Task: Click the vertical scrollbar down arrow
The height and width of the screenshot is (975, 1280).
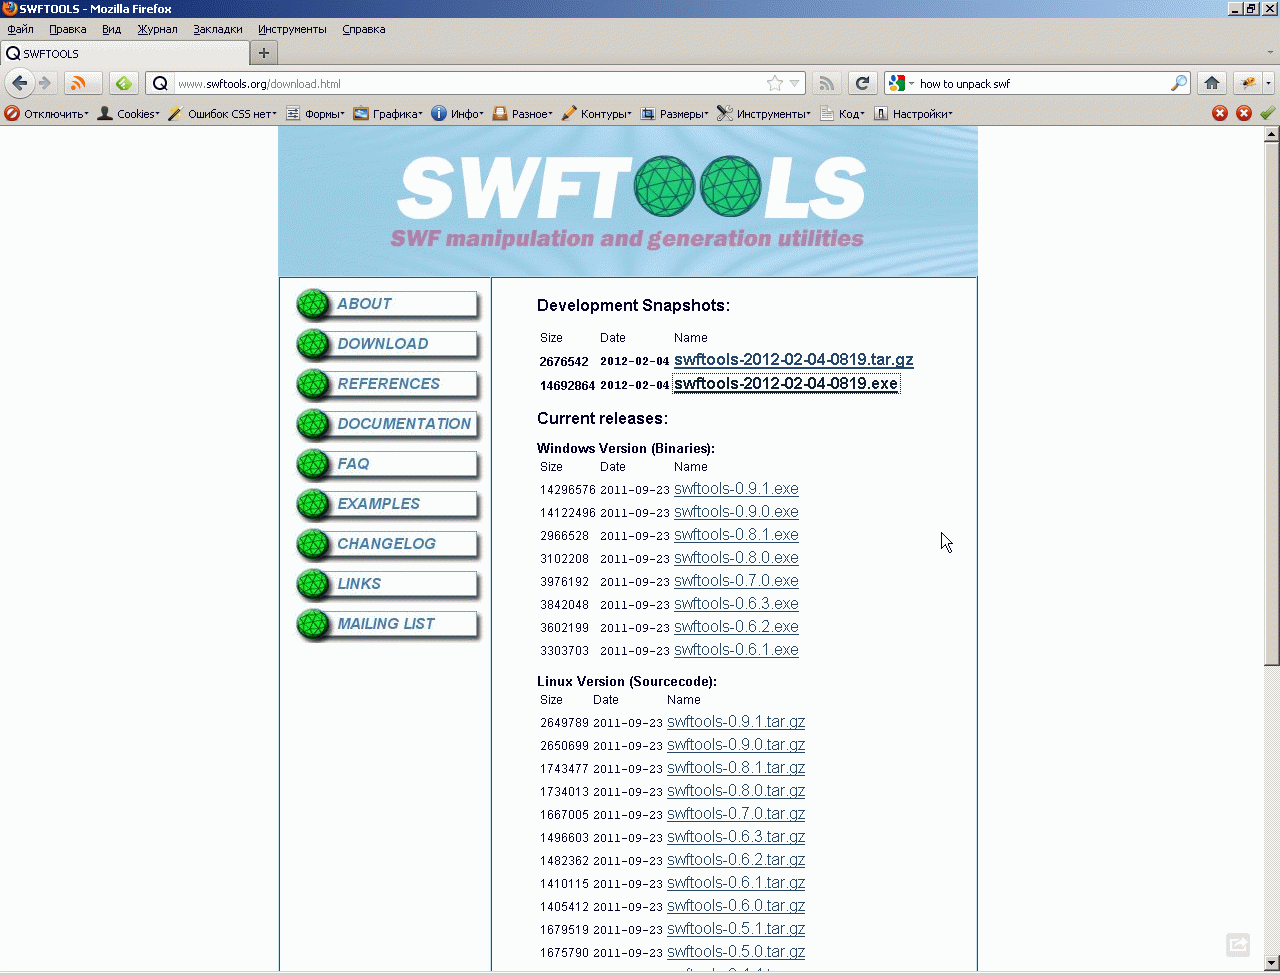Action: click(1272, 962)
